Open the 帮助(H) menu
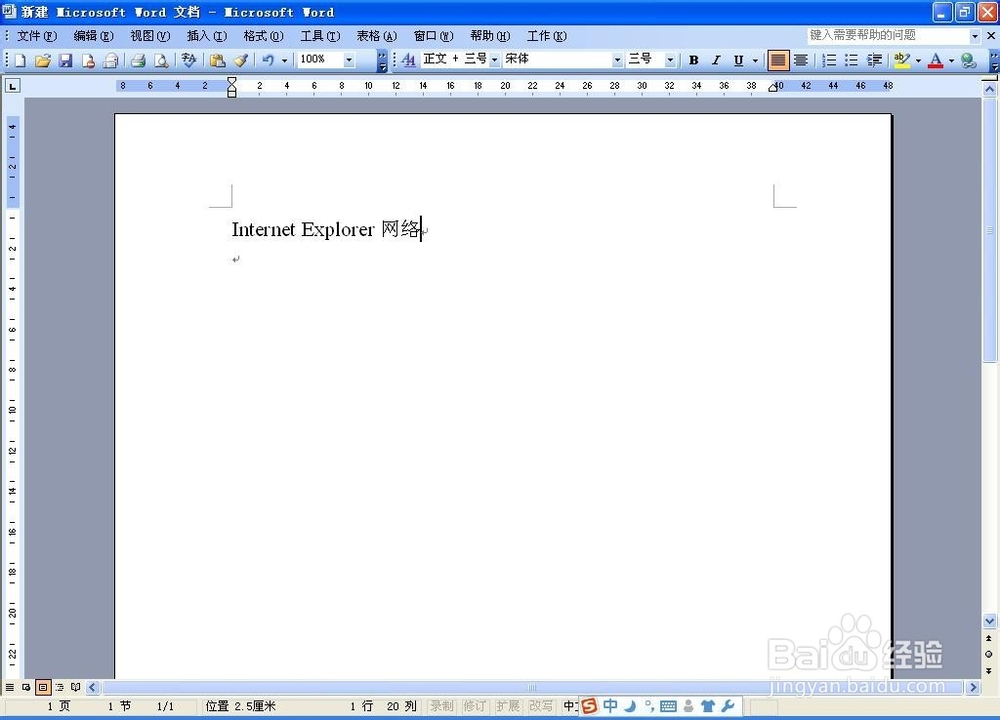Viewport: 1000px width, 720px height. 490,36
